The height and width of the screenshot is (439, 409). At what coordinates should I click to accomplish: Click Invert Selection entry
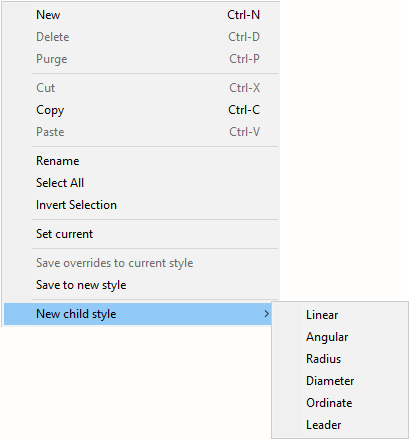click(142, 205)
